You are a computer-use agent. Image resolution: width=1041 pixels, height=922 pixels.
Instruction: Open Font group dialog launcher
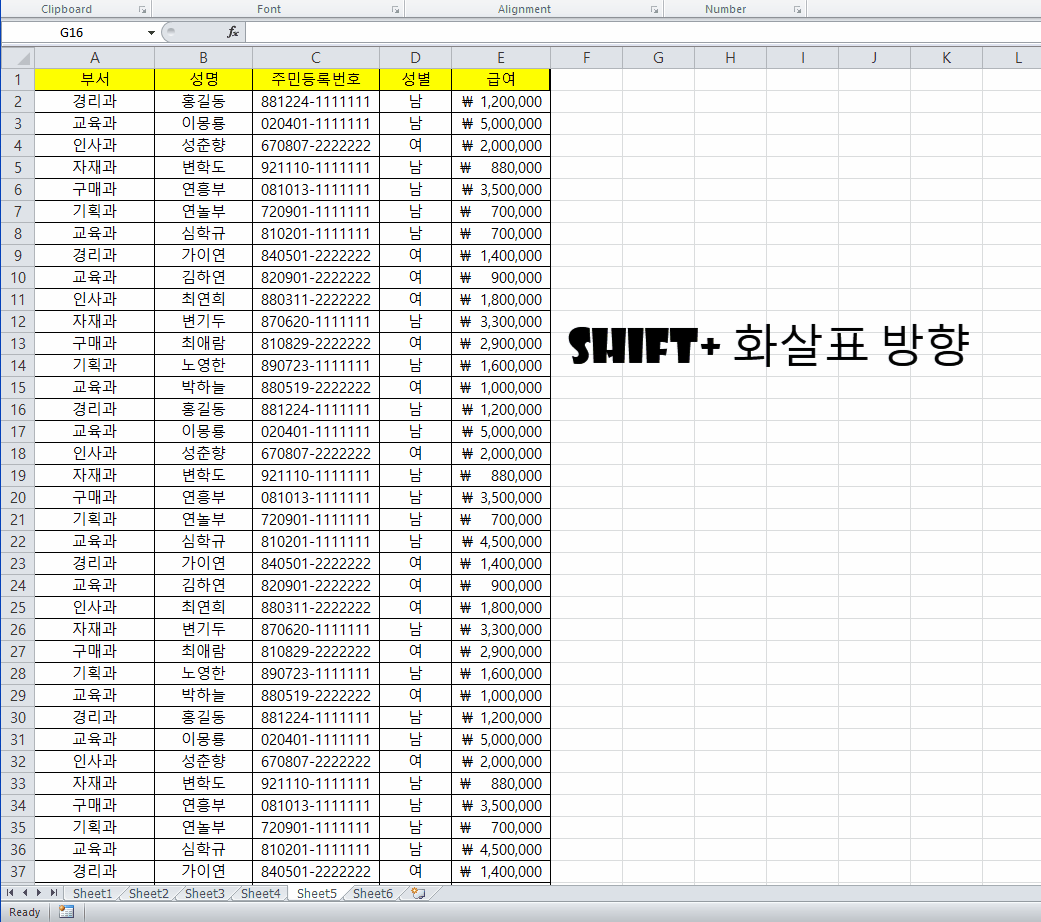[x=395, y=9]
